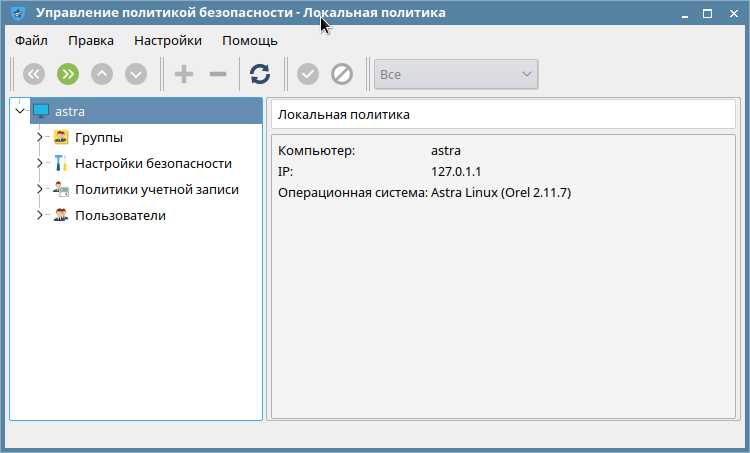Click the astra monitor icon
The image size is (750, 453).
click(x=41, y=111)
